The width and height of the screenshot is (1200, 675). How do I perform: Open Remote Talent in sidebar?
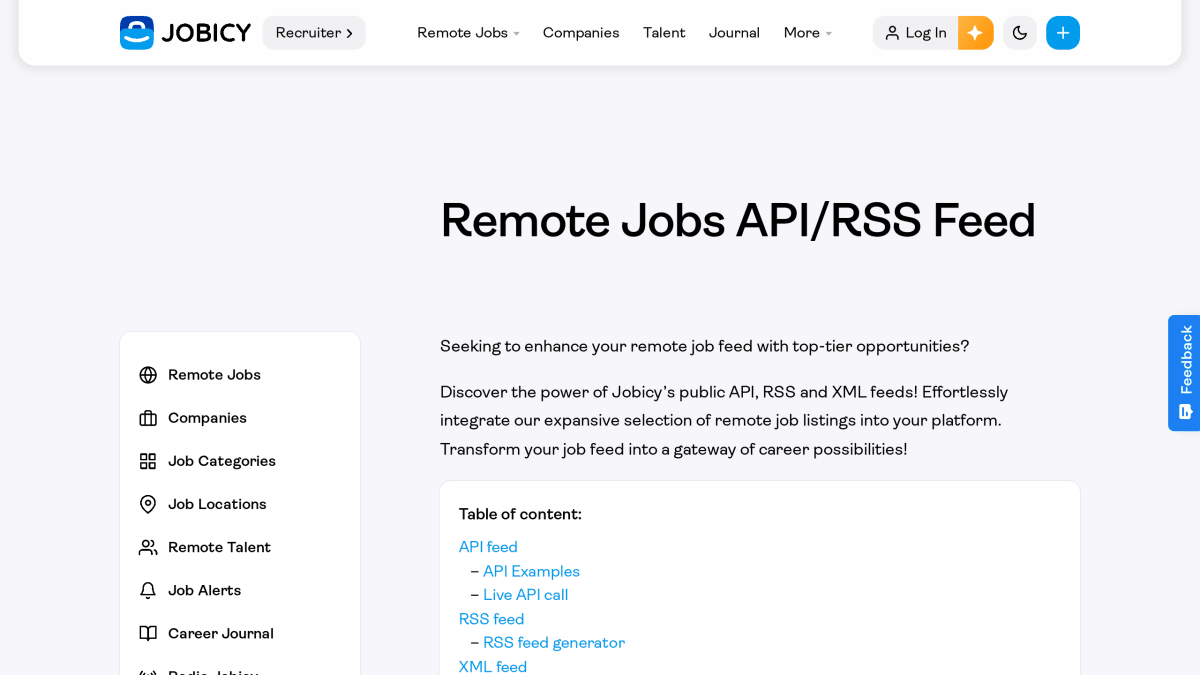(219, 547)
